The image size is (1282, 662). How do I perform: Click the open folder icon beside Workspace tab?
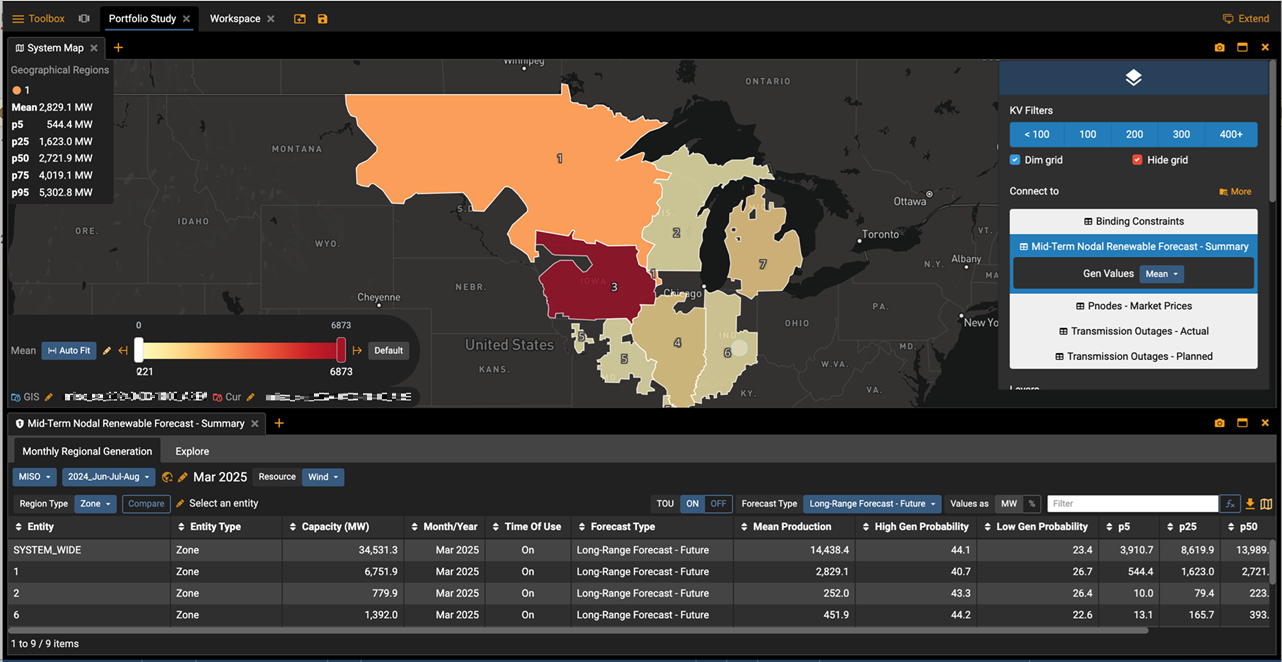300,19
